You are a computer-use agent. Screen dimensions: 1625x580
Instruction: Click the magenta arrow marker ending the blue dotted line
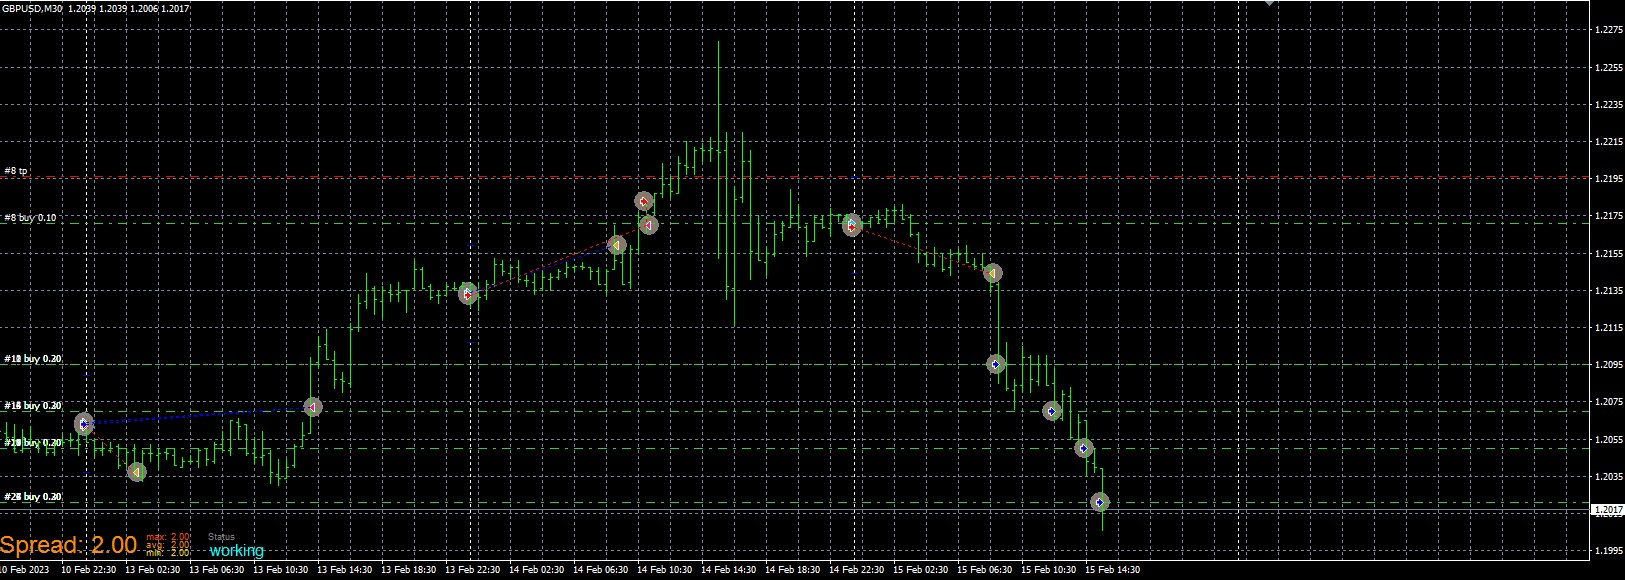point(313,407)
